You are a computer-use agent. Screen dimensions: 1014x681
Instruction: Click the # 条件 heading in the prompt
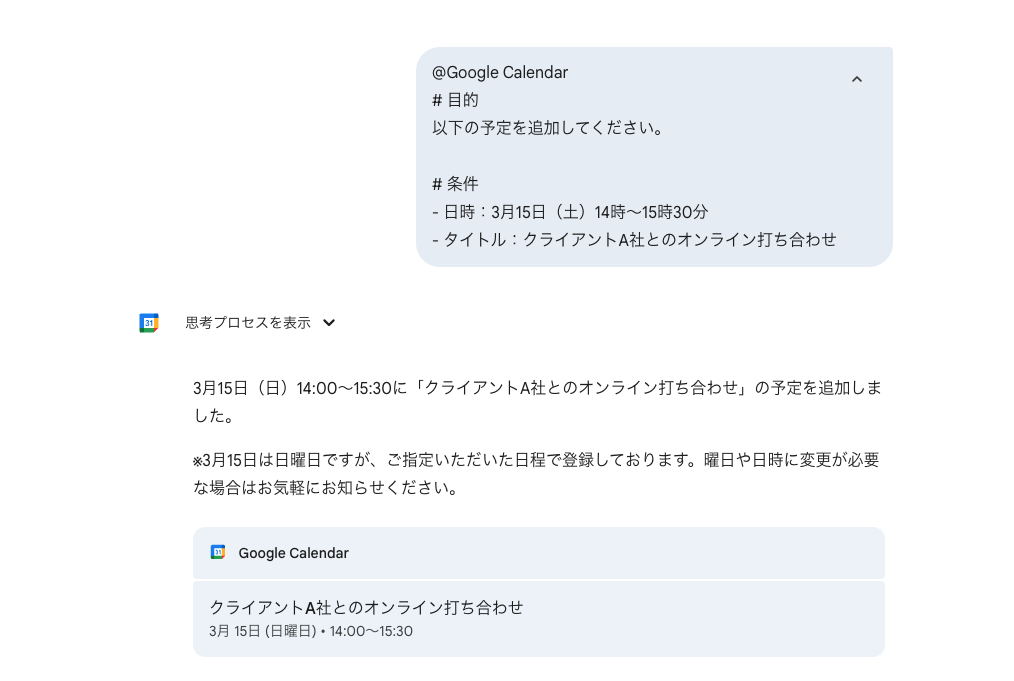455,184
